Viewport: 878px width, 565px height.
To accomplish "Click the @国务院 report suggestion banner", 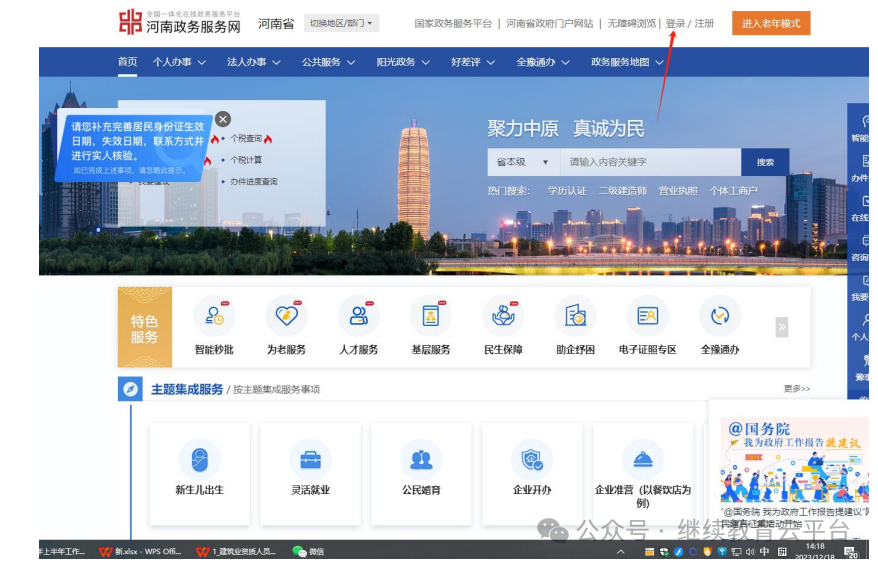I will pyautogui.click(x=795, y=460).
